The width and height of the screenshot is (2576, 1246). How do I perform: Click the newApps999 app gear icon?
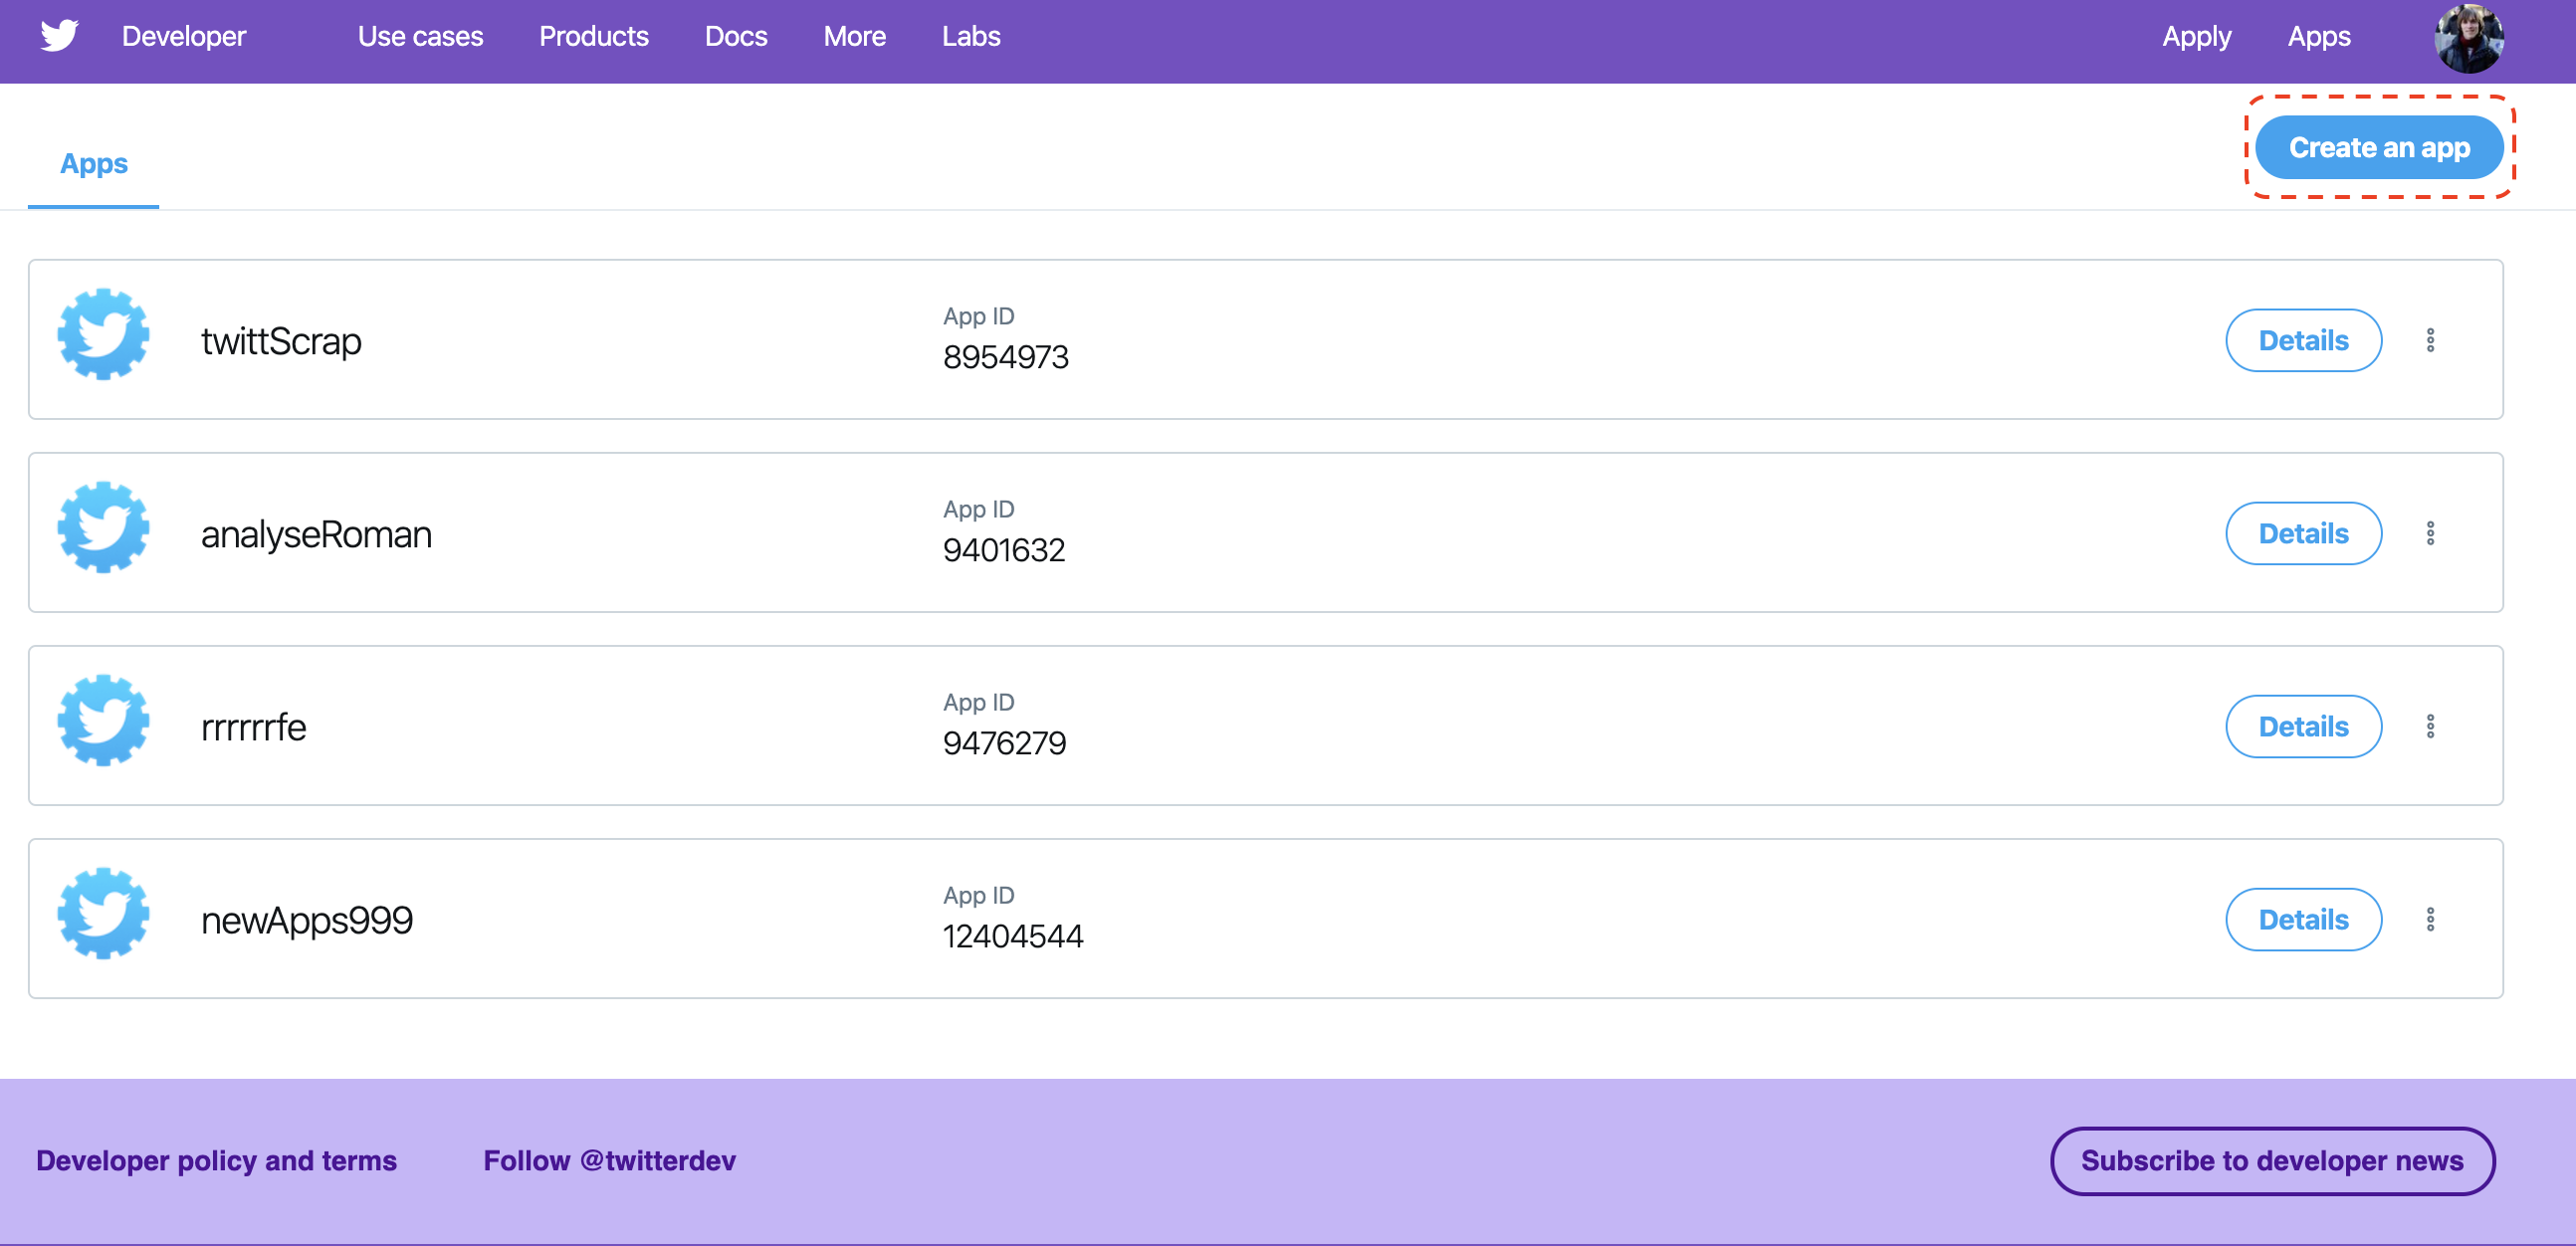click(103, 914)
